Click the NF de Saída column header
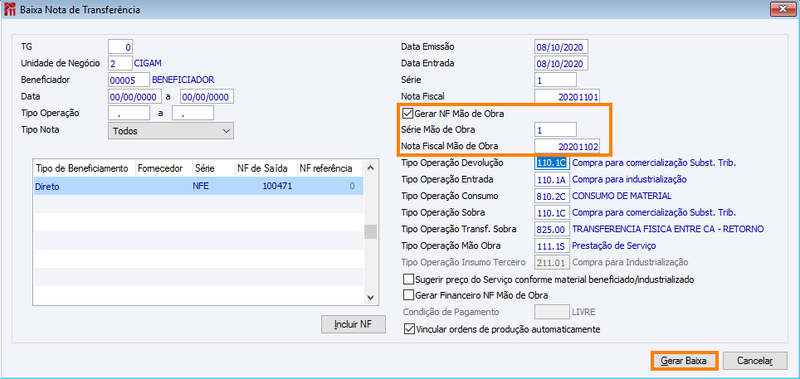 point(265,168)
